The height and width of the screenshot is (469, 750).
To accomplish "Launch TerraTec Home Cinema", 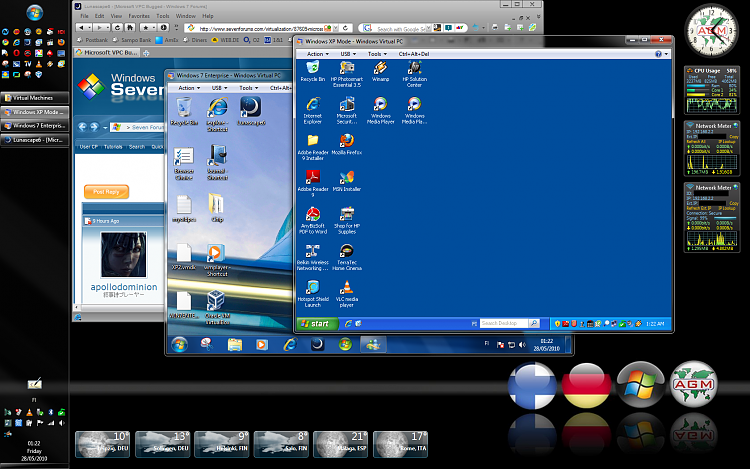I will click(x=347, y=257).
